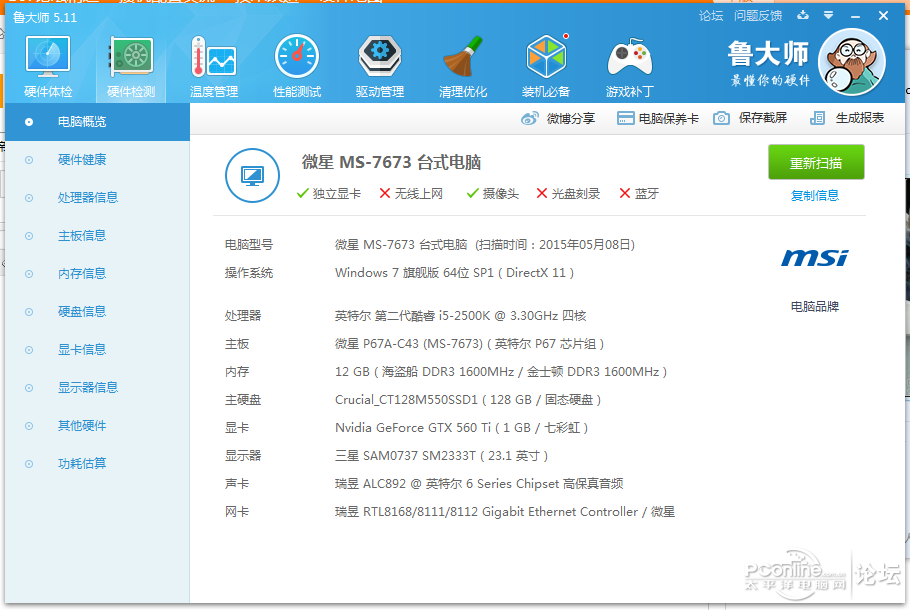Open the 论坛 forum link

coord(711,16)
